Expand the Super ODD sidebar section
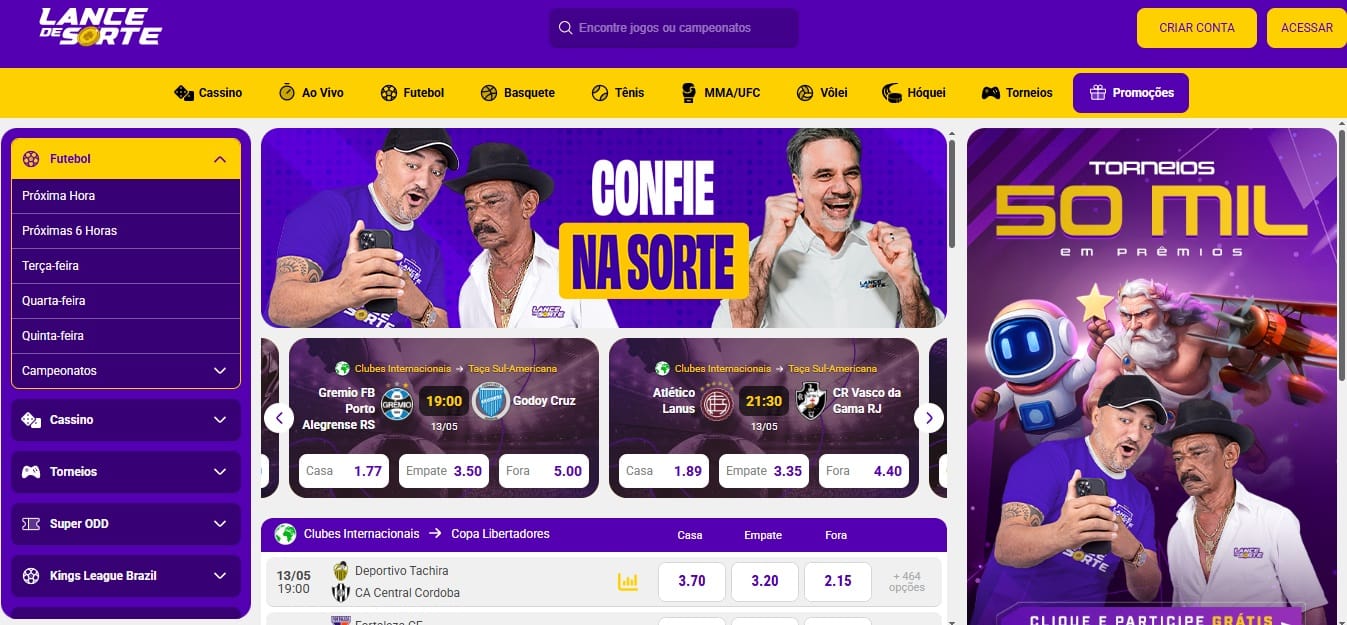This screenshot has width=1347, height=625. 126,524
